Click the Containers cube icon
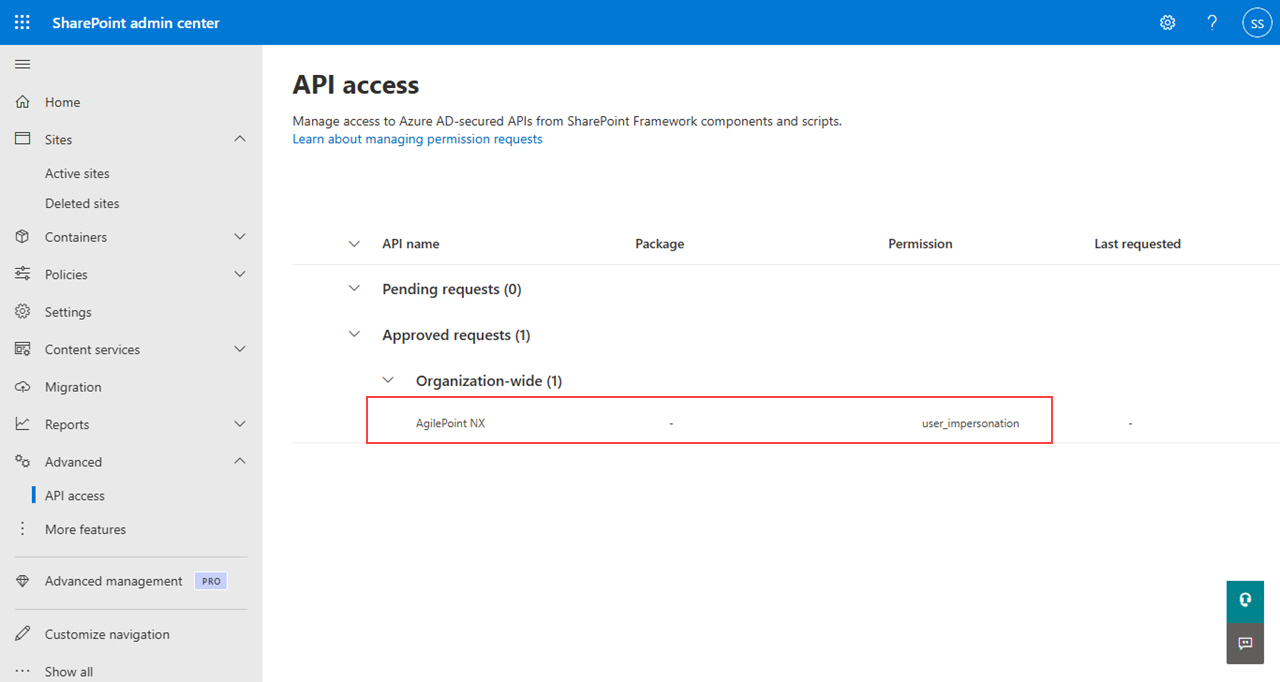Image resolution: width=1280 pixels, height=682 pixels. 22,237
